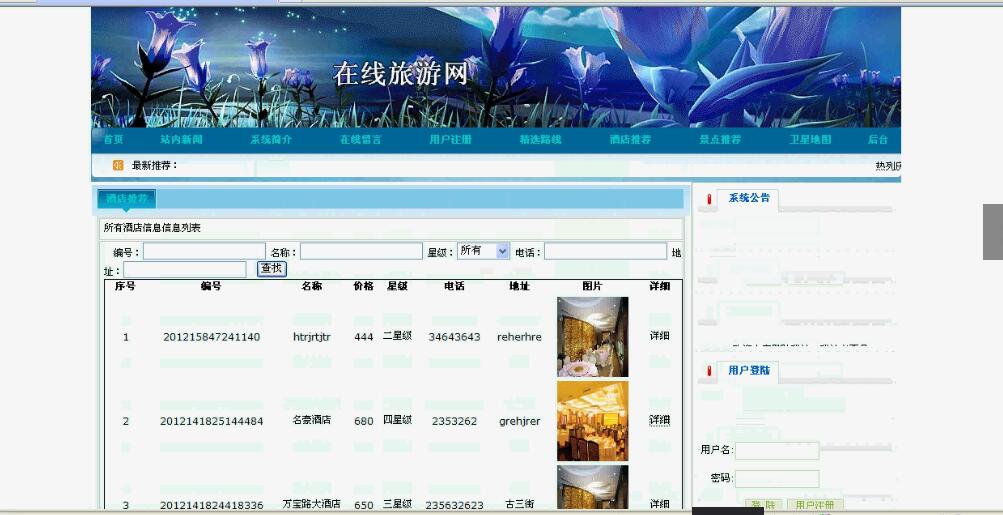The image size is (1003, 515).
Task: Focus the 电话 search input field
Action: [x=605, y=251]
